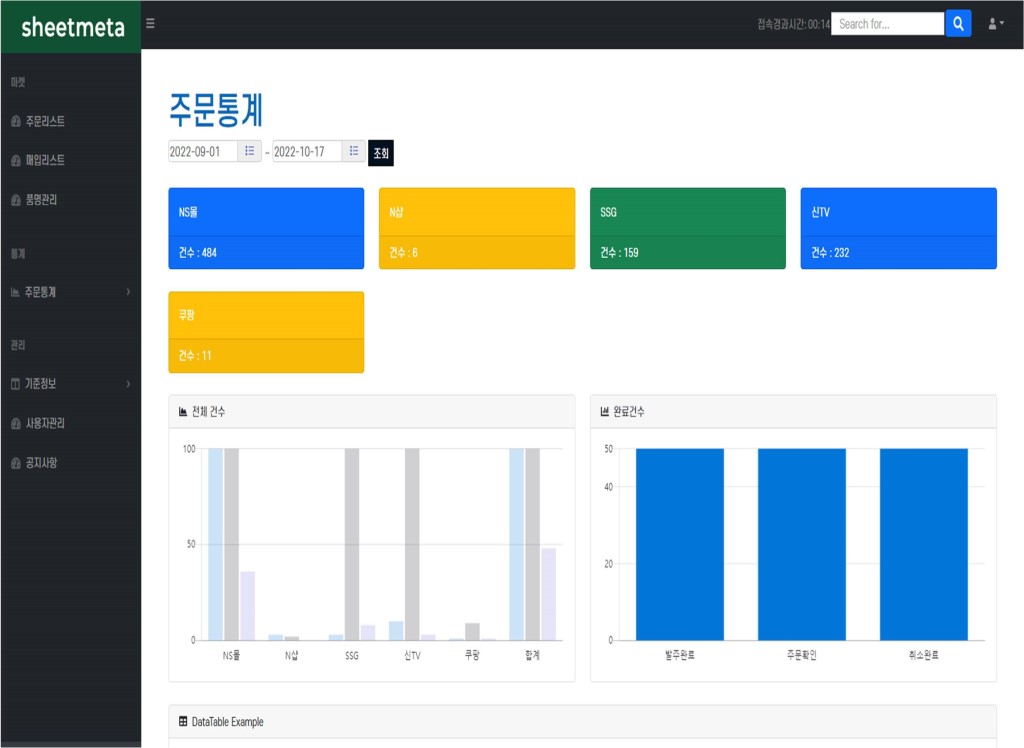1024x748 pixels.
Task: Open 사용자관리 from the sidebar
Action: tap(45, 424)
